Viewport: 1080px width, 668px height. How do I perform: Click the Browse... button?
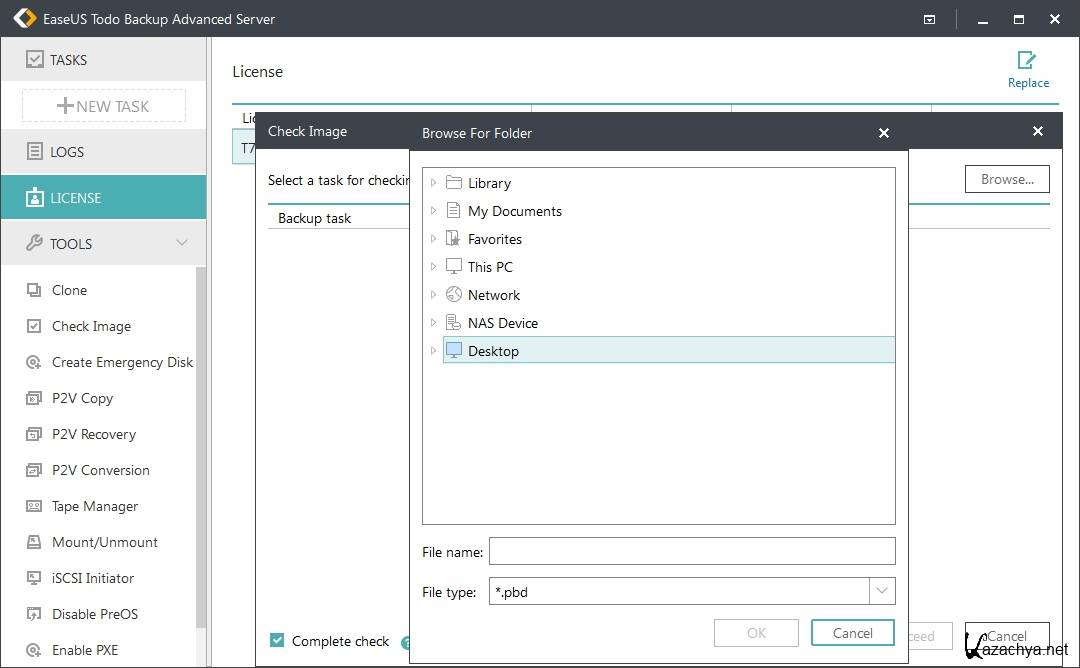coord(1006,180)
